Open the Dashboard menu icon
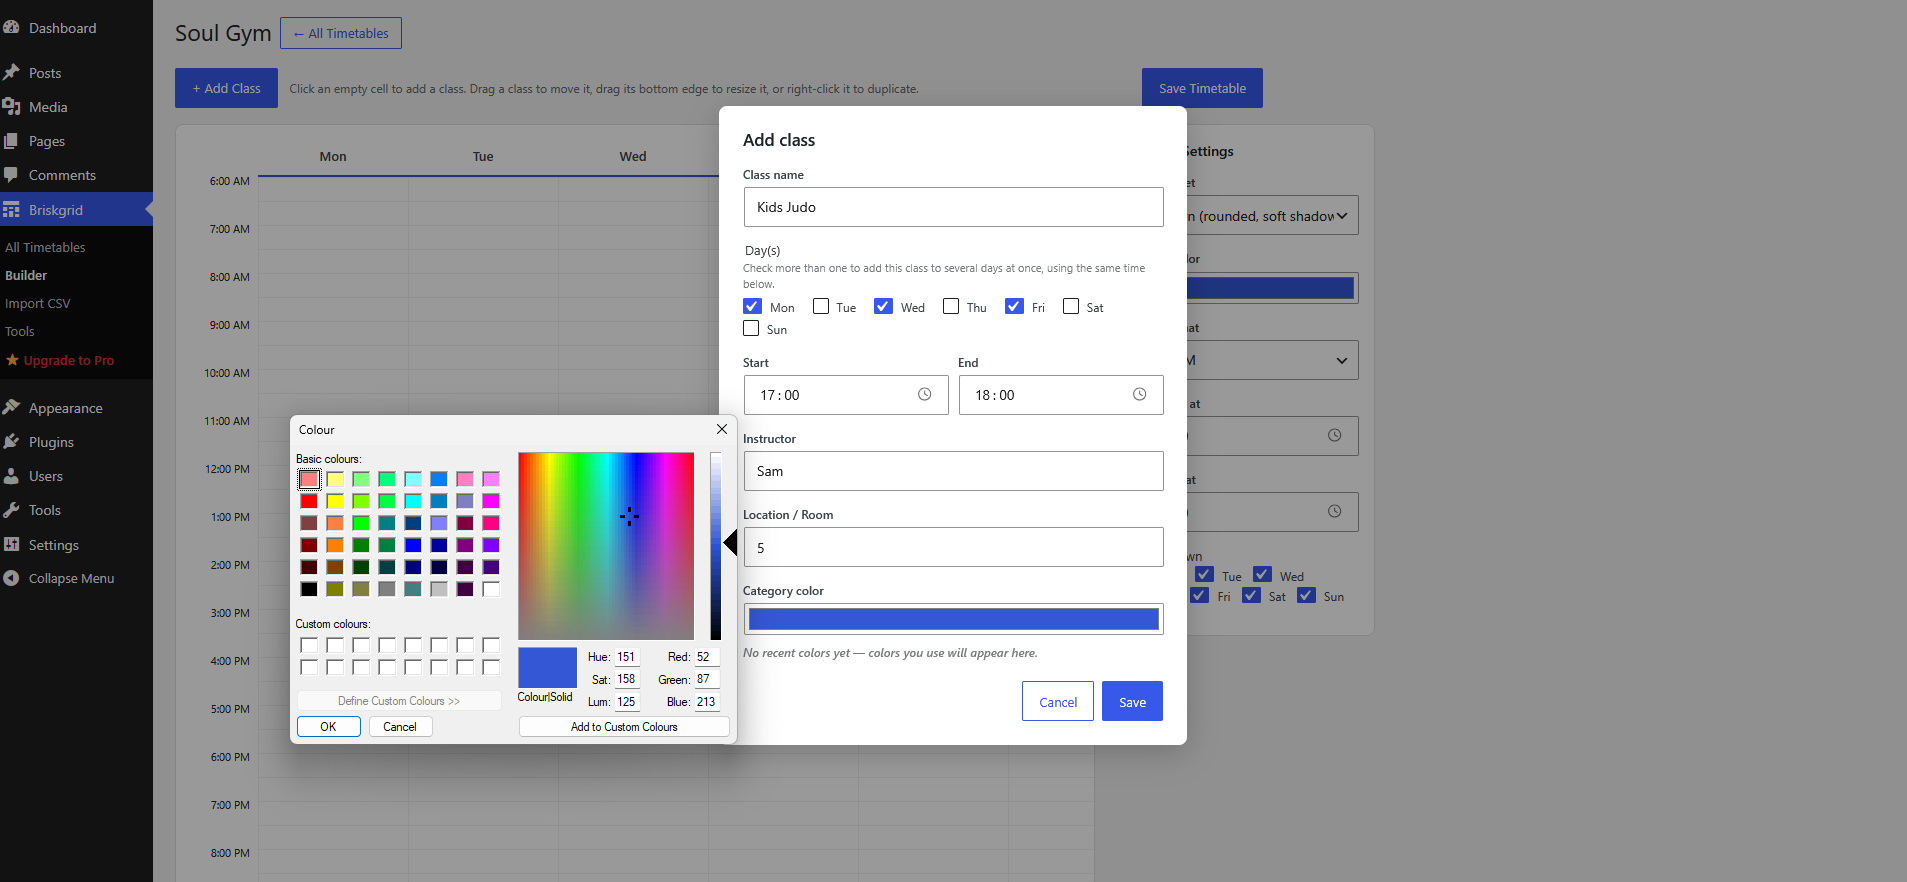This screenshot has width=1907, height=882. (x=11, y=28)
